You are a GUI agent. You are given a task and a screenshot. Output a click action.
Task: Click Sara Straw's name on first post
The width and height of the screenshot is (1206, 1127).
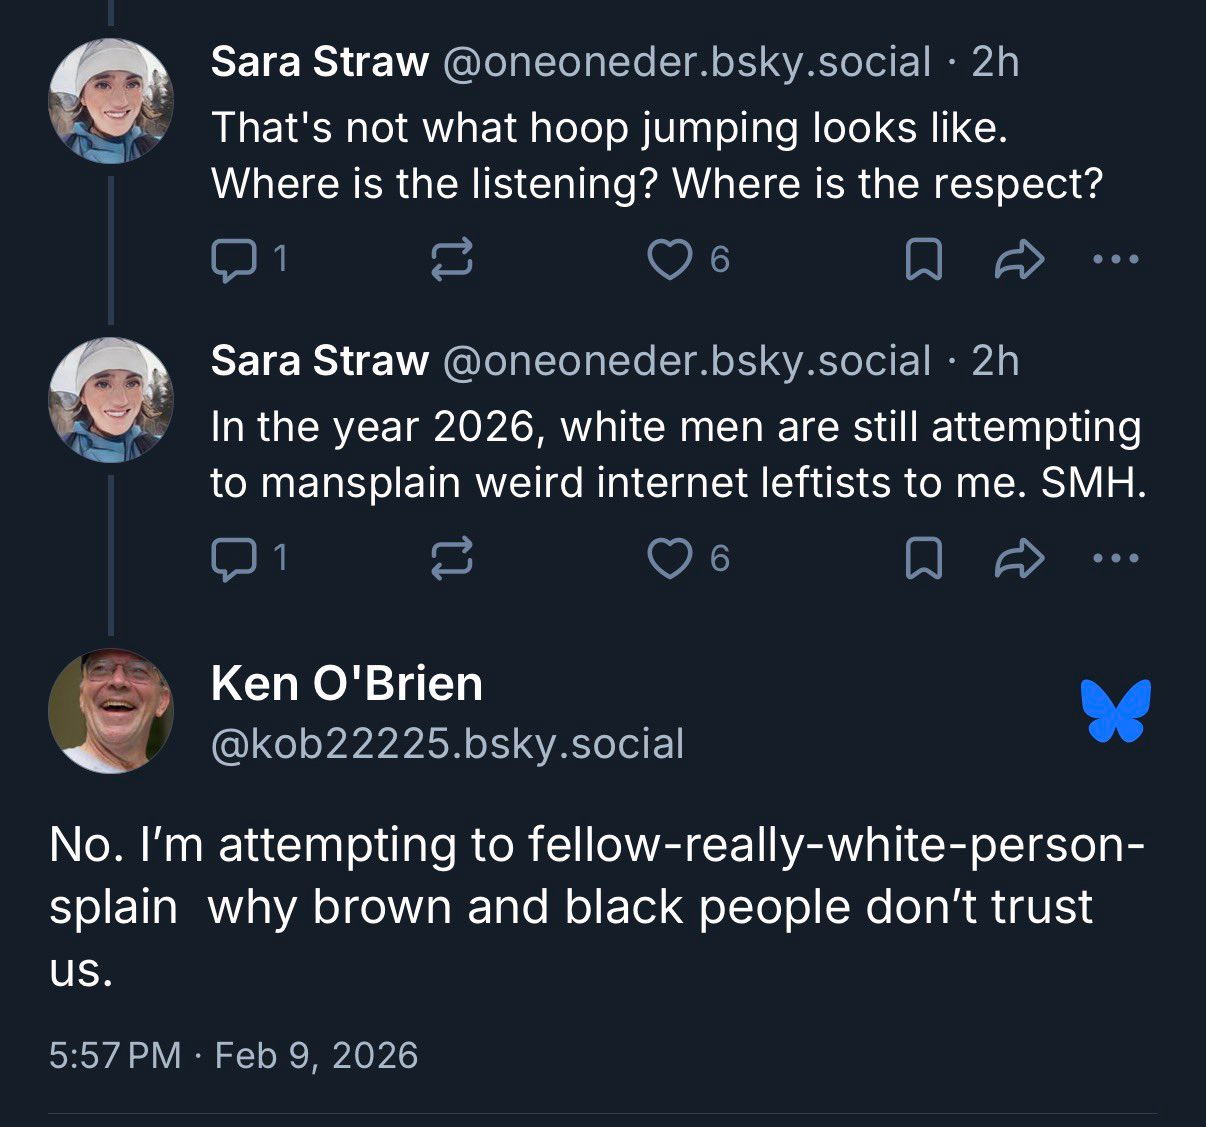(319, 62)
